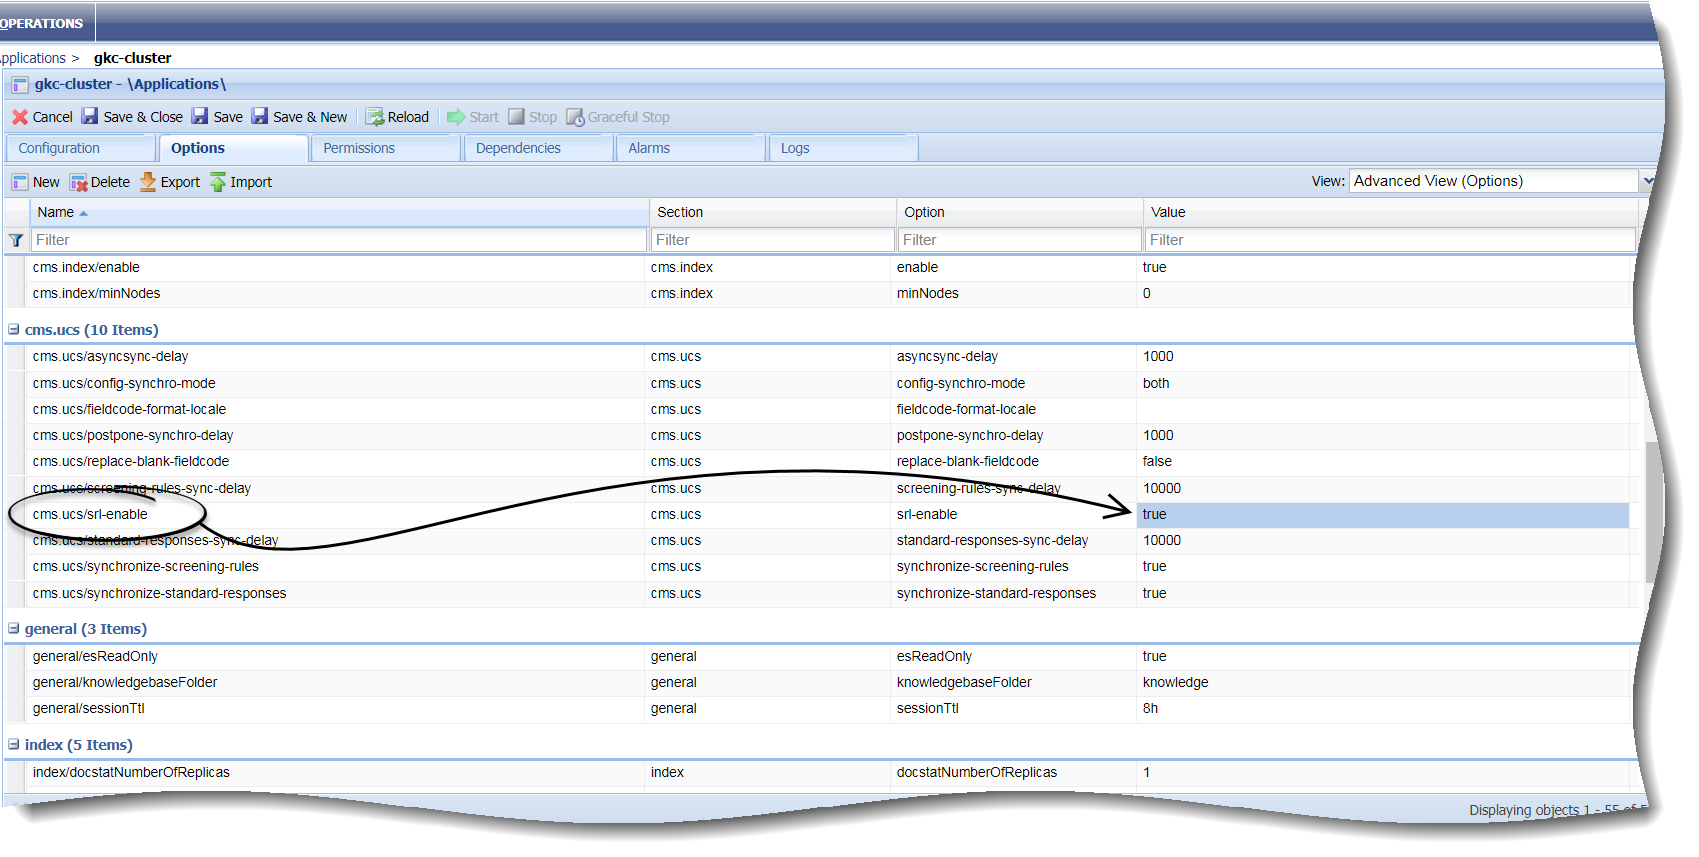The image size is (1699, 857).
Task: Collapse the general (3 Items) group
Action: tap(14, 629)
